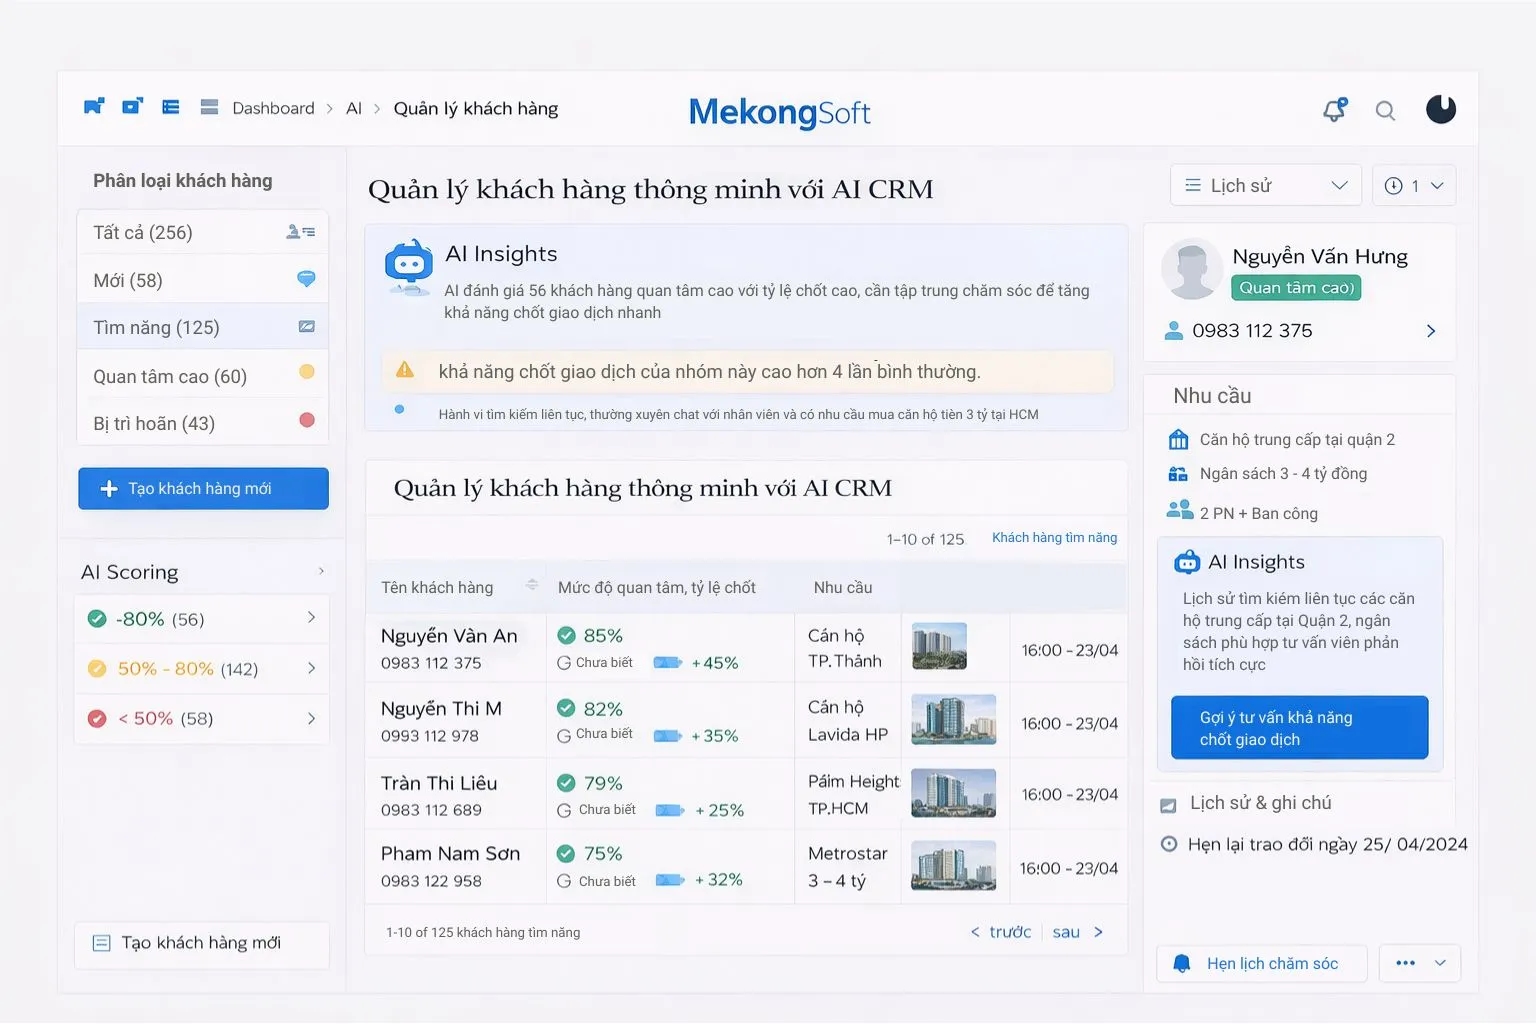Select the first blue flag icon in the header
Screen dimensions: 1536x1024
point(94,106)
